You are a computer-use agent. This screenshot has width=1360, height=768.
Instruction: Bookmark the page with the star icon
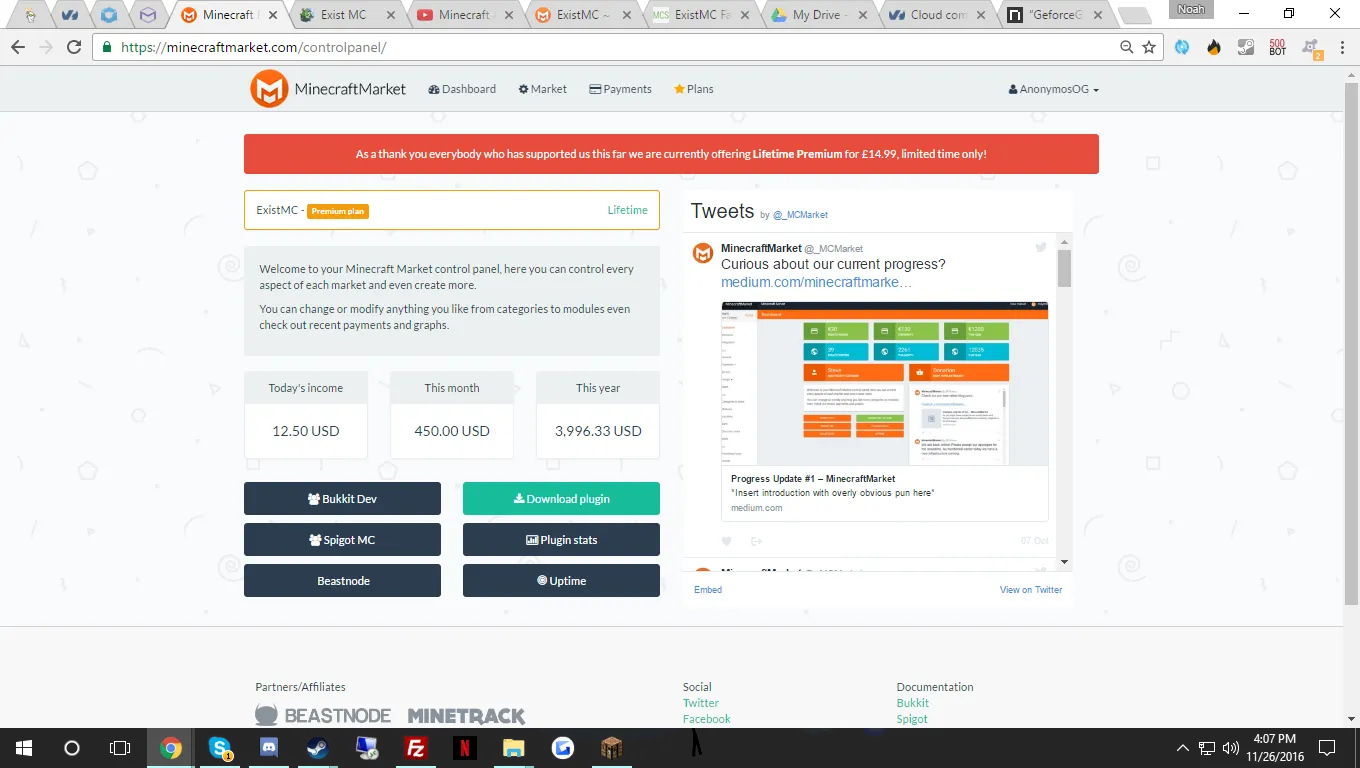tap(1149, 47)
